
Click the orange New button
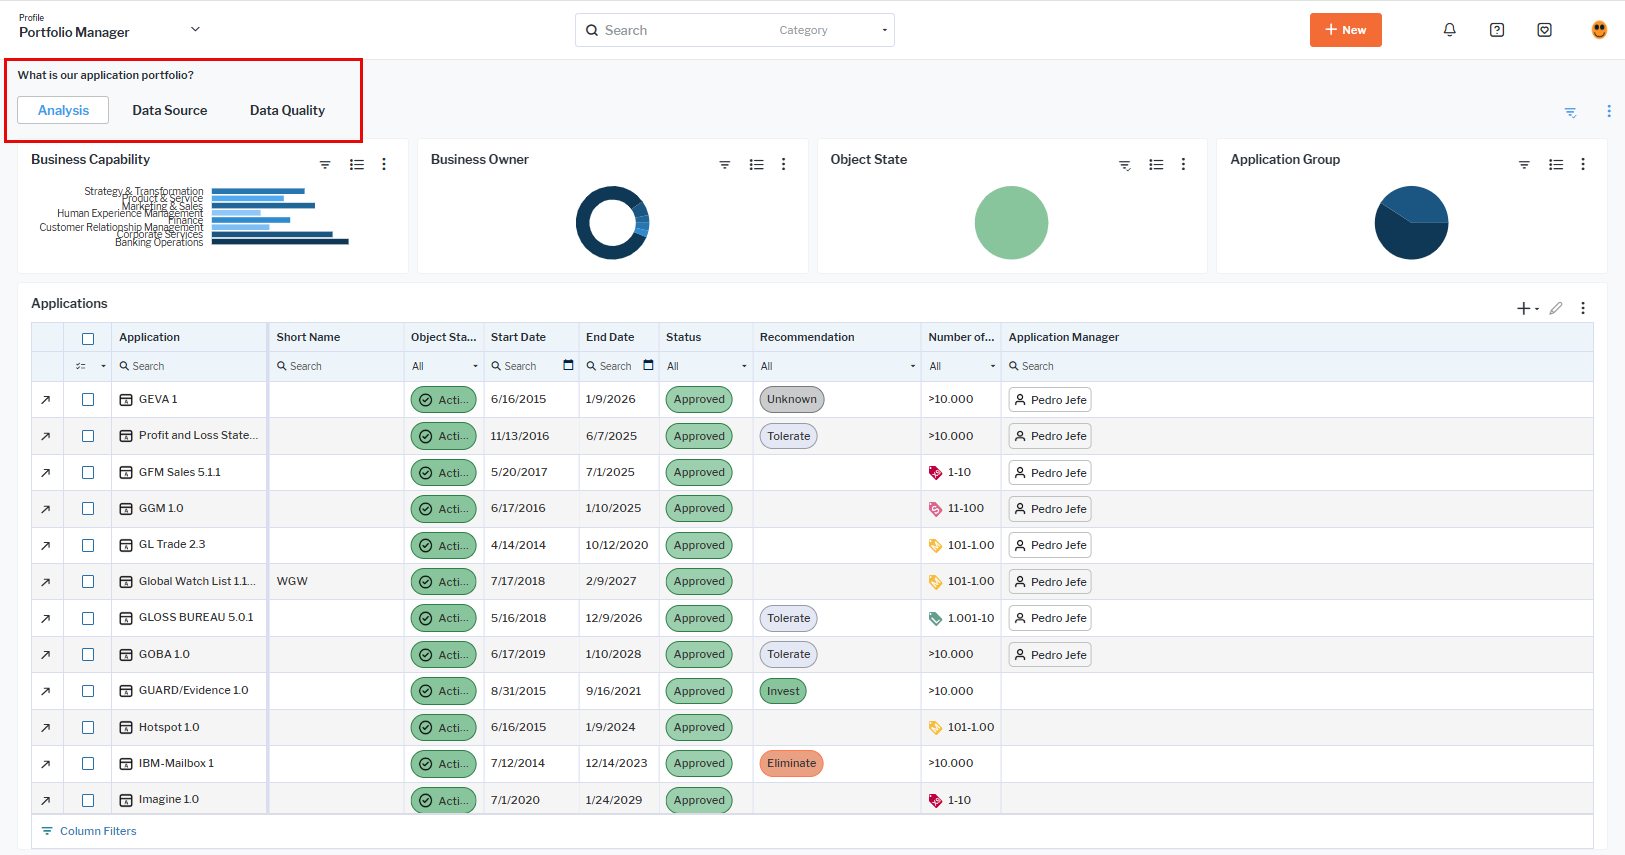(1345, 30)
